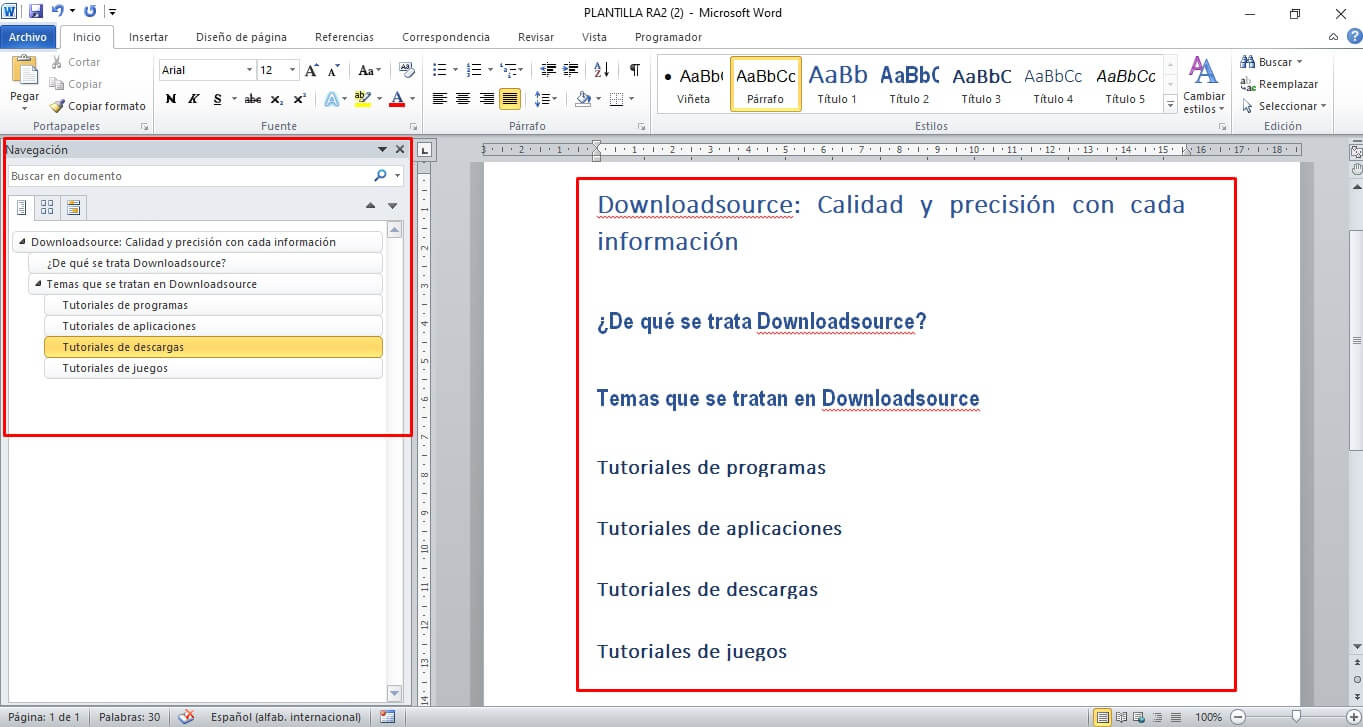Click the Reemplazar button
The image size is (1363, 727).
coord(1279,84)
